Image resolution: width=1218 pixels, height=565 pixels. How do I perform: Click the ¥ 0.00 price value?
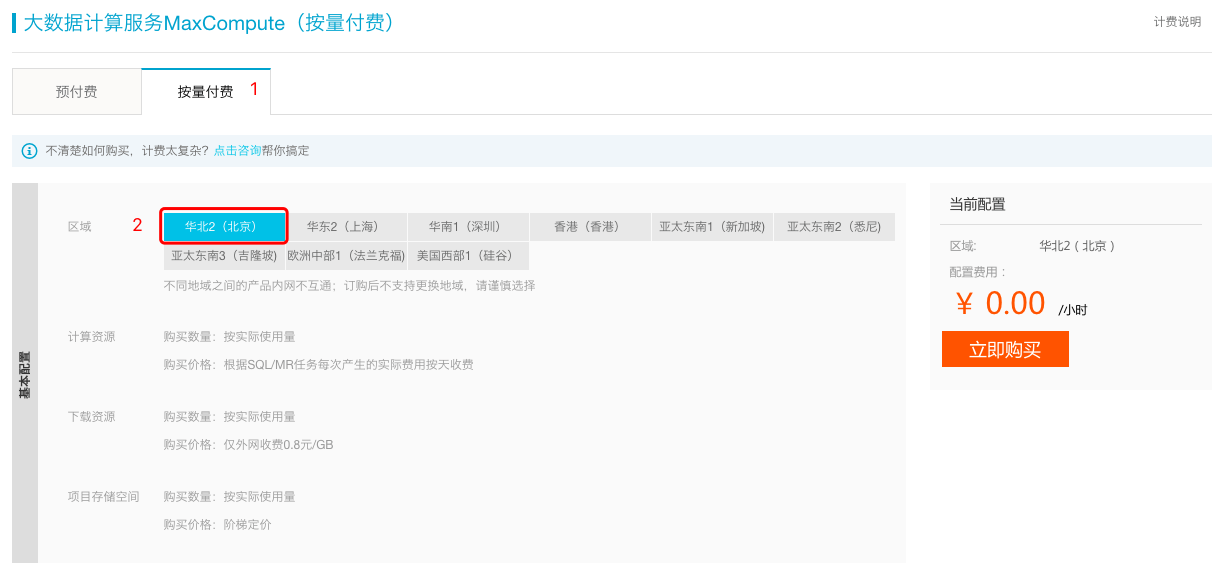click(1000, 303)
